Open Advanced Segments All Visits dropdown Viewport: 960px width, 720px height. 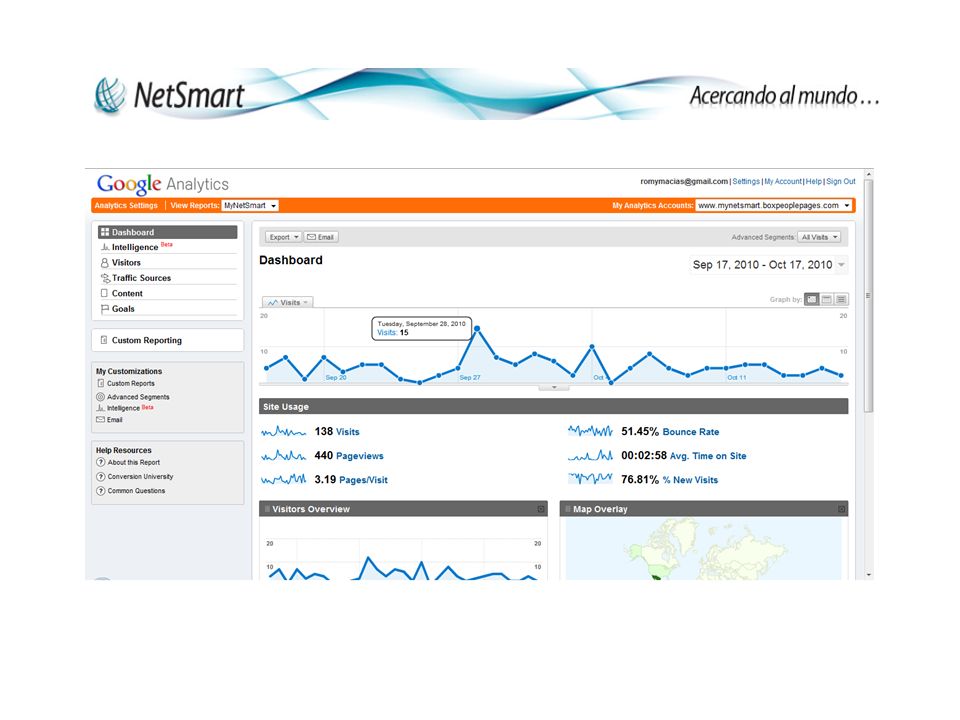(x=819, y=237)
